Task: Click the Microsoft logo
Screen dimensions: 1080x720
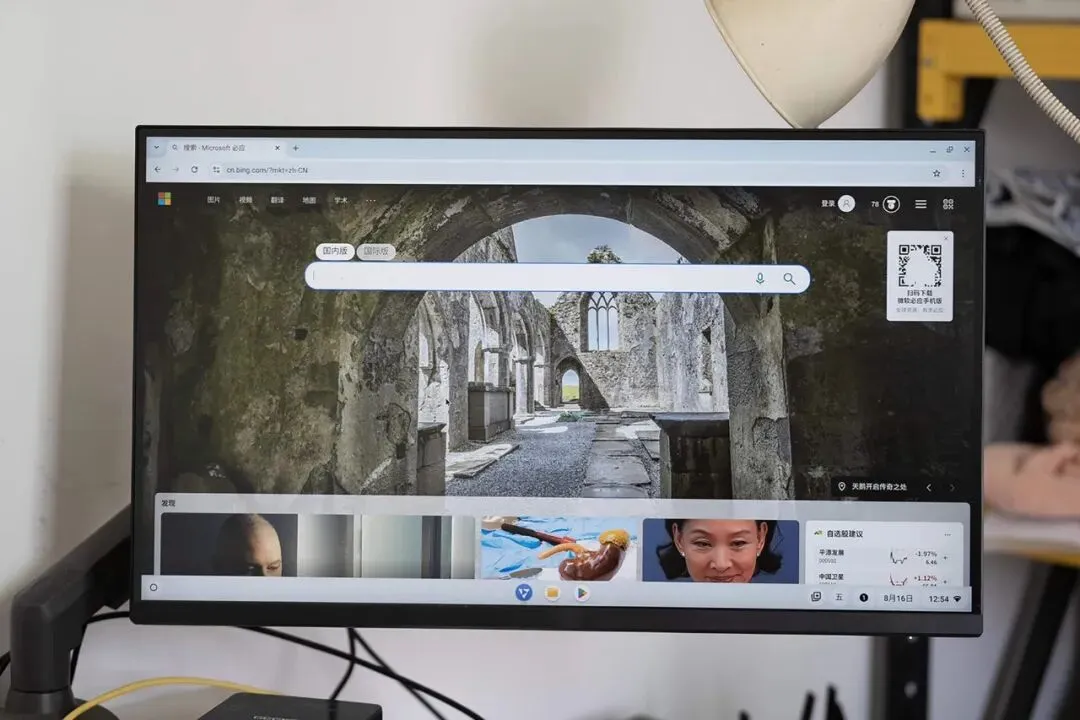Action: coord(164,198)
